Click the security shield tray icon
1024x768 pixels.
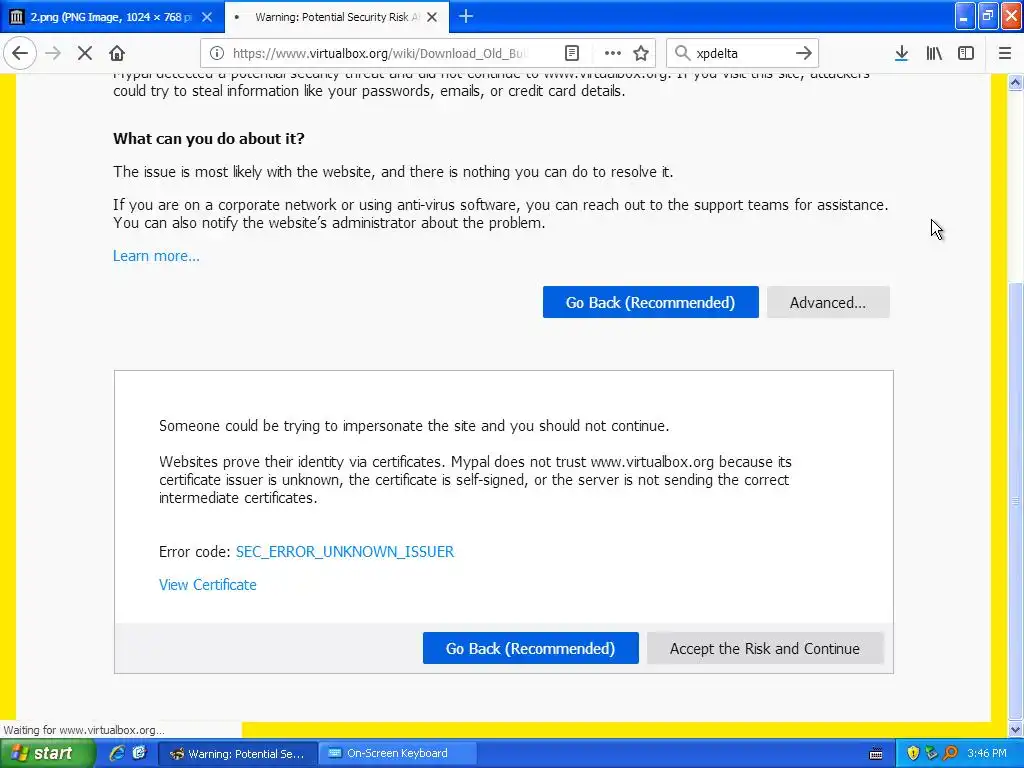click(x=913, y=754)
